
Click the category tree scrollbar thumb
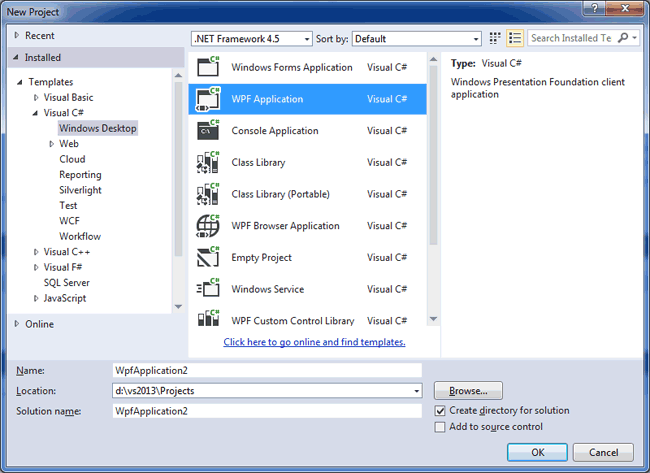[178, 169]
